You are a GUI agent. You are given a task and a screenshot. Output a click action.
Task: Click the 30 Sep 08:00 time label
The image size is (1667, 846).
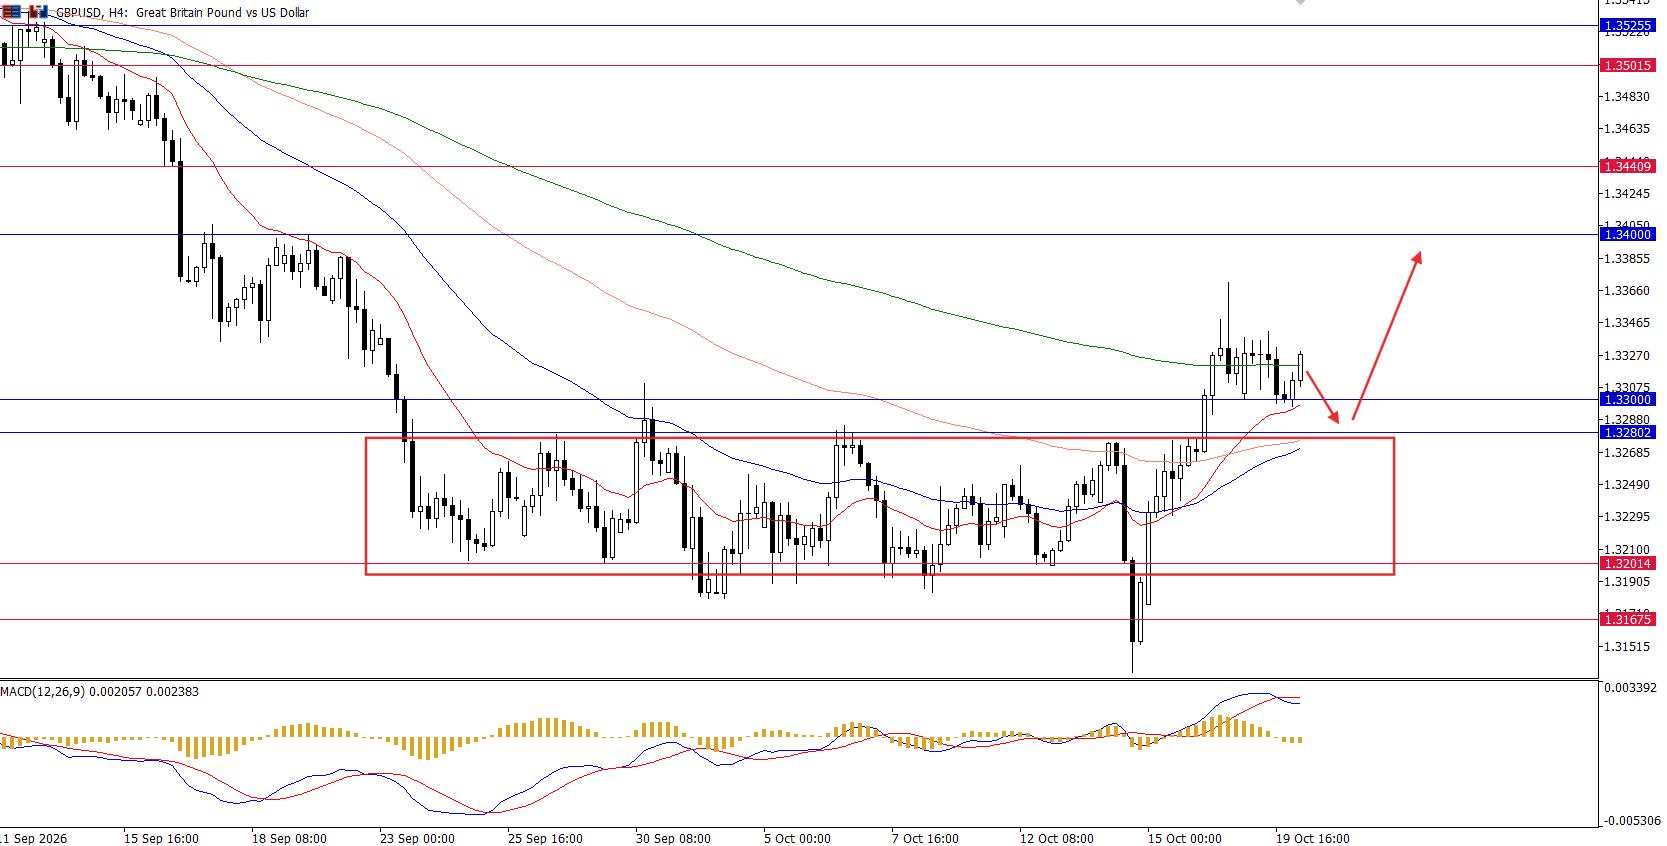pos(673,838)
